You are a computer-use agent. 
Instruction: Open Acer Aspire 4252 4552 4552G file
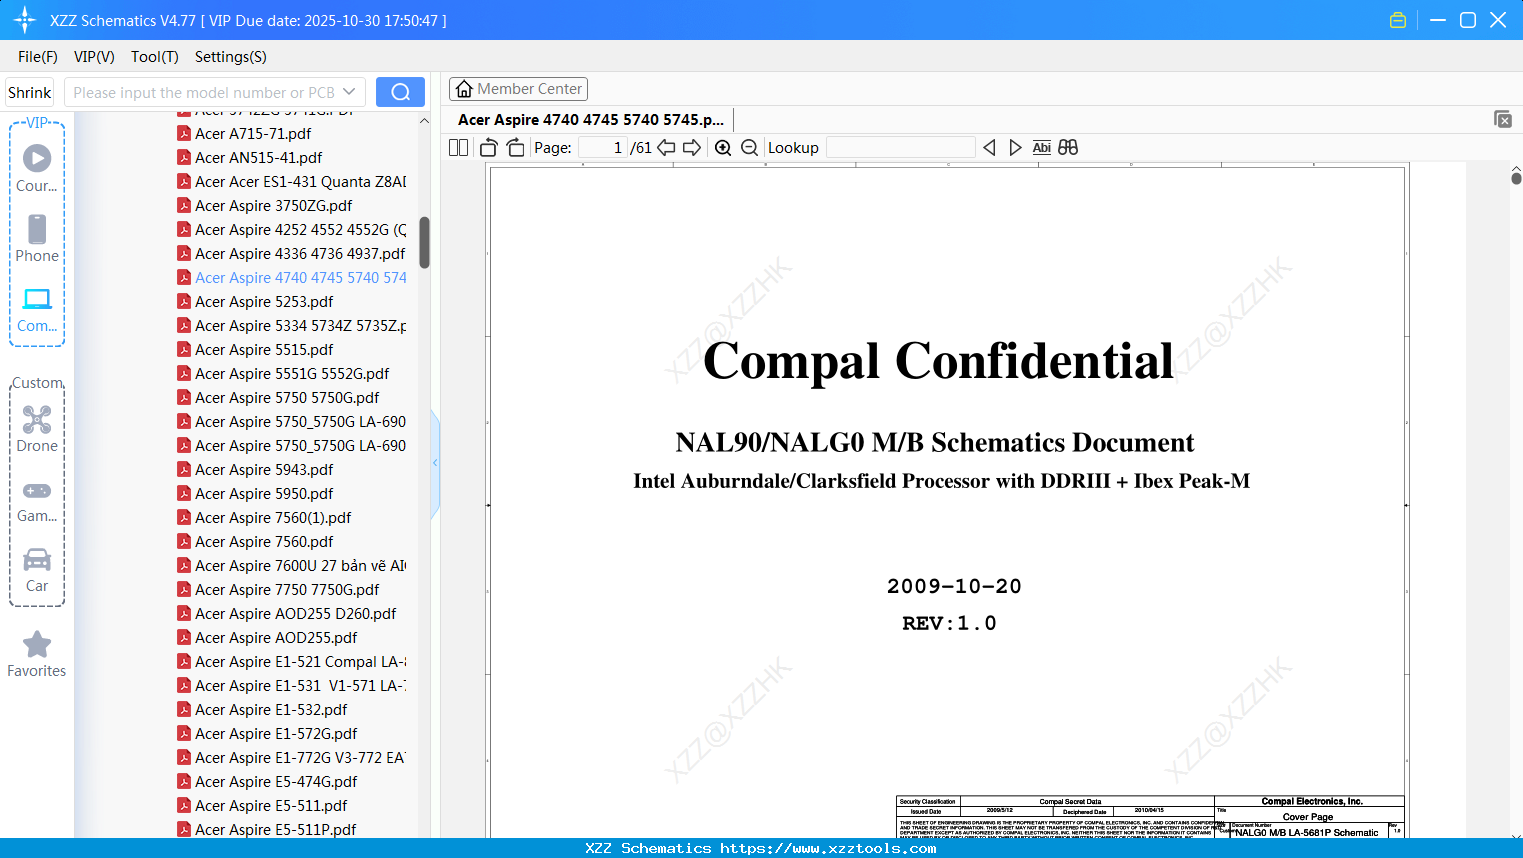point(301,229)
